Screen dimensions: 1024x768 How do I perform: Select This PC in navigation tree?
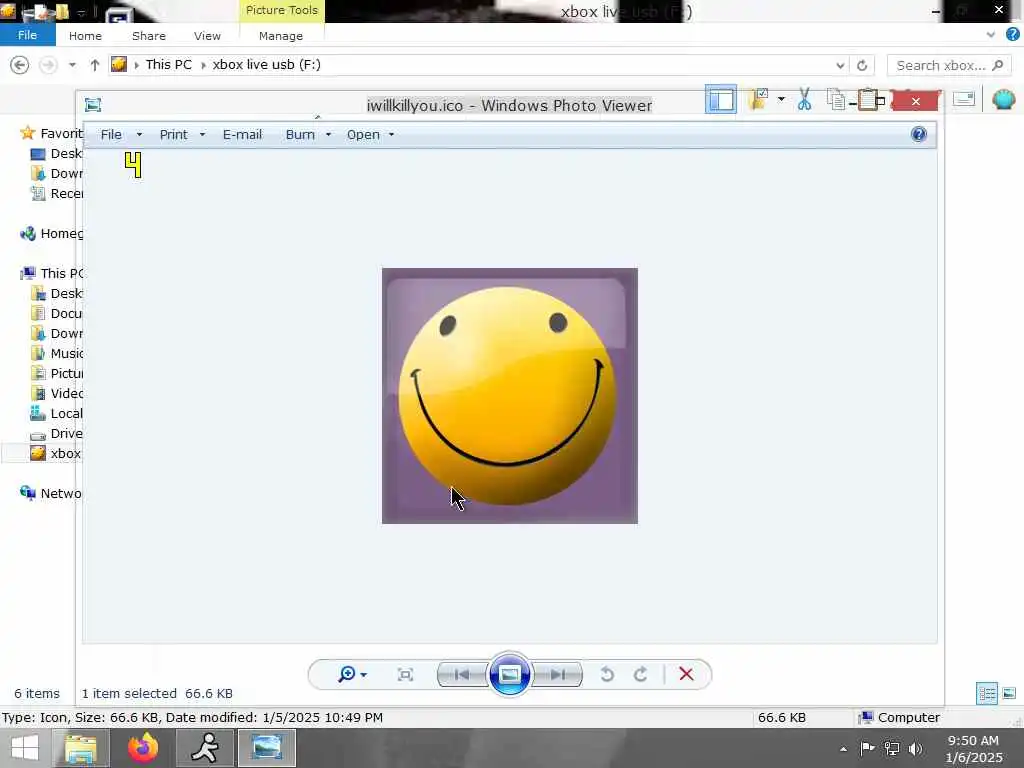tap(52, 274)
